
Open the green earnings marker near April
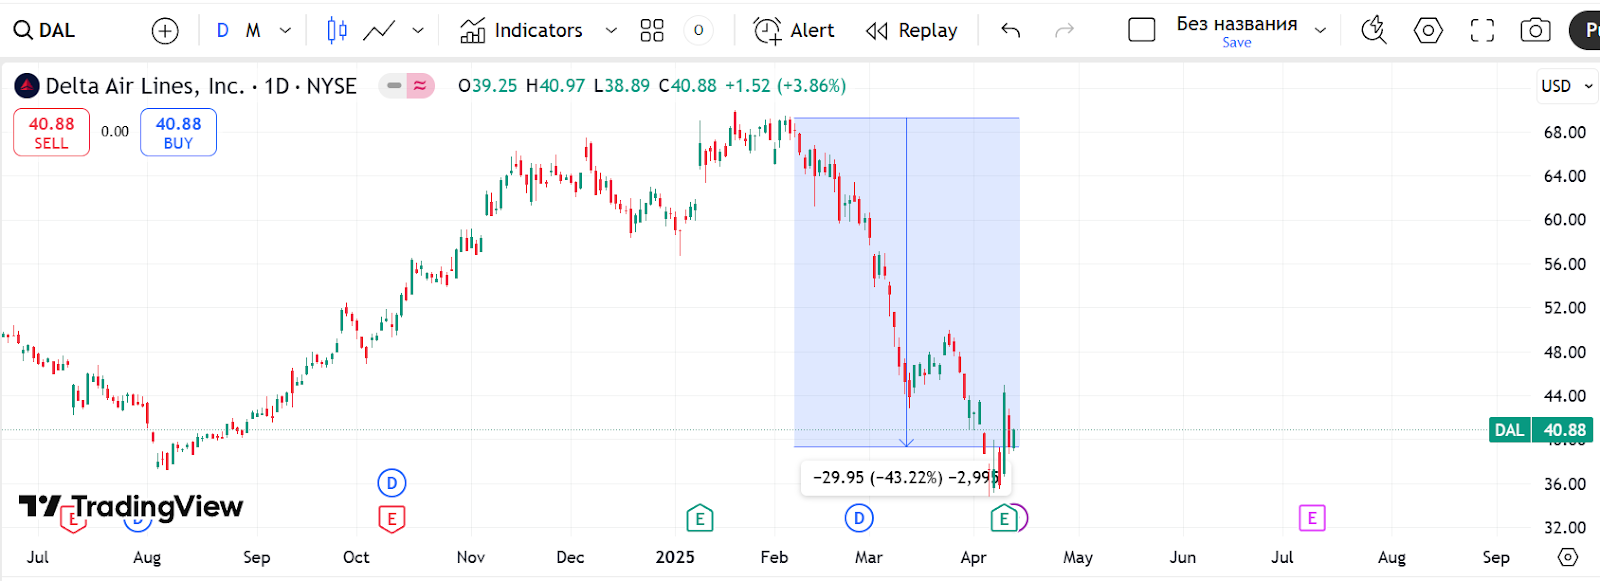[1004, 518]
